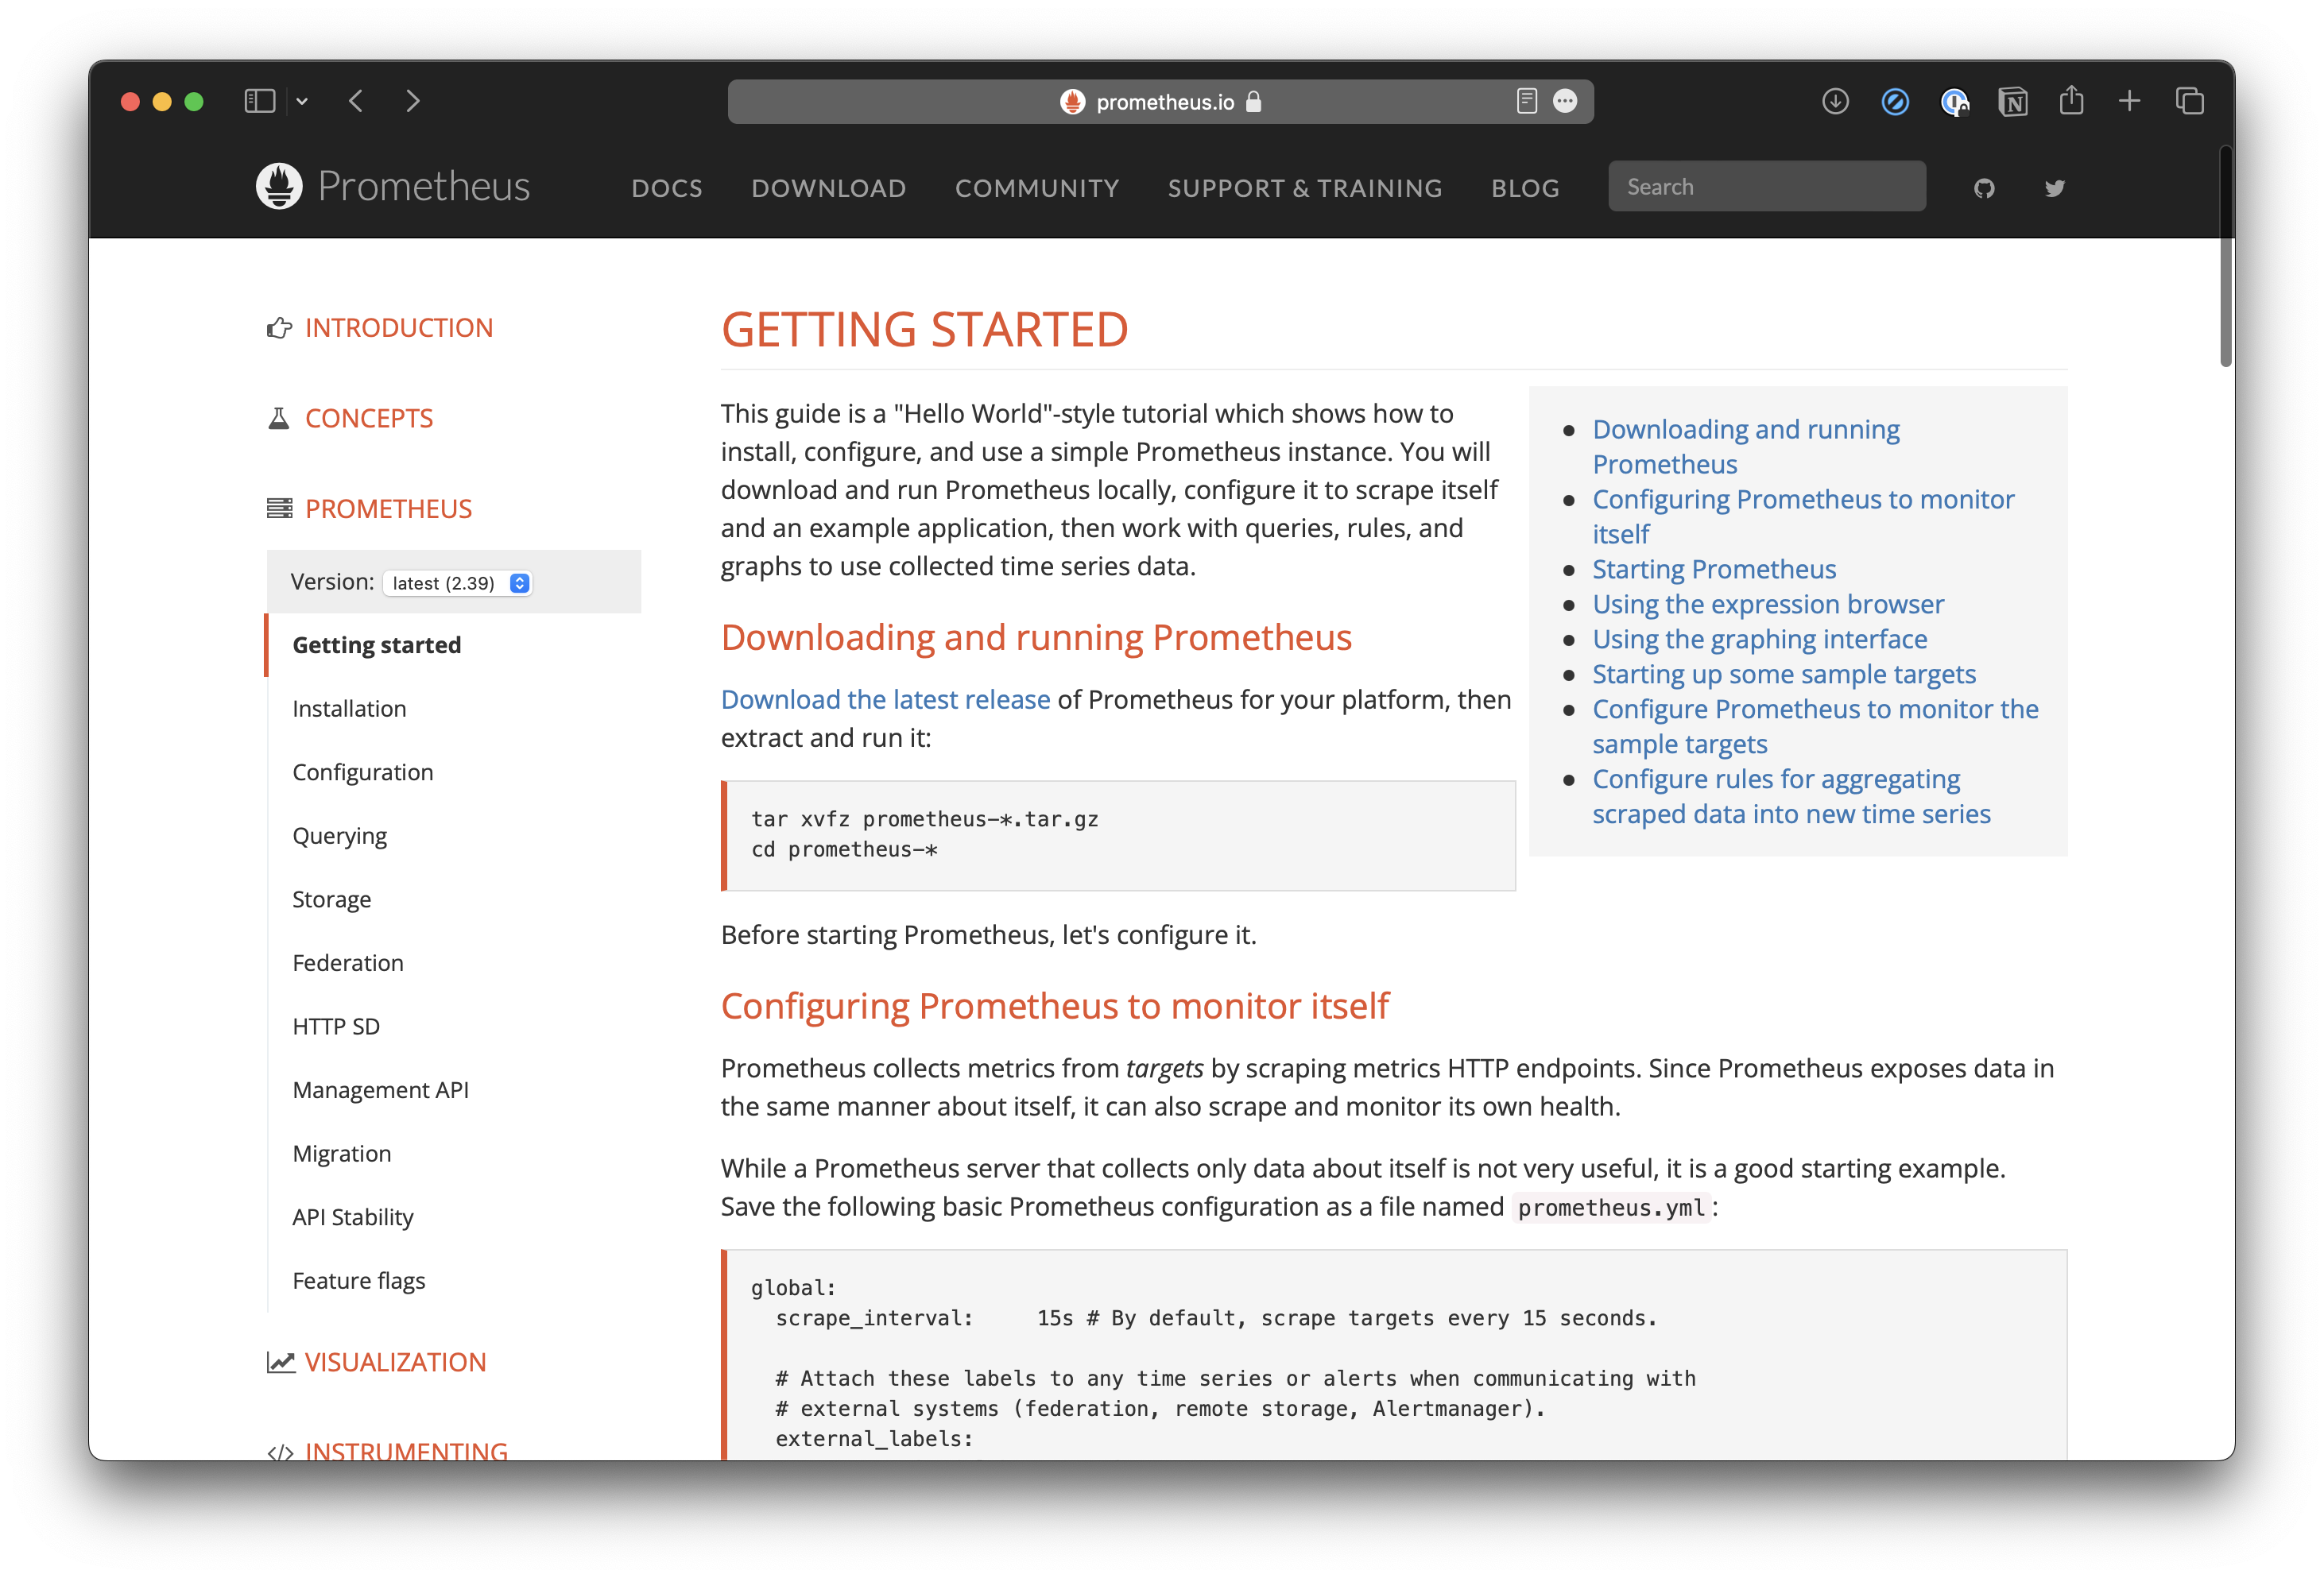Open the COMMUNITY menu item
Viewport: 2324px width, 1578px height.
click(1037, 188)
